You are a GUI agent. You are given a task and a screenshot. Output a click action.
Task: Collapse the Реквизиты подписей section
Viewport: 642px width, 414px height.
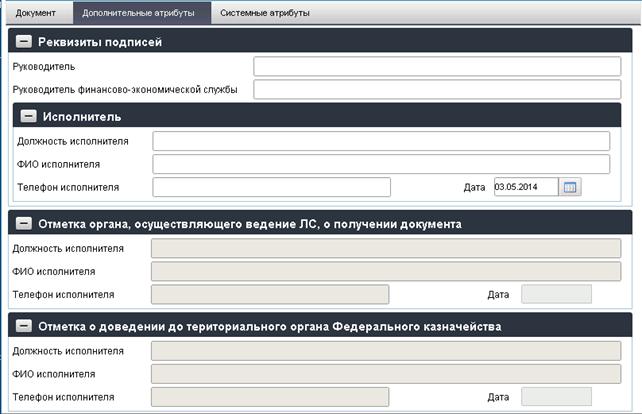pos(24,41)
